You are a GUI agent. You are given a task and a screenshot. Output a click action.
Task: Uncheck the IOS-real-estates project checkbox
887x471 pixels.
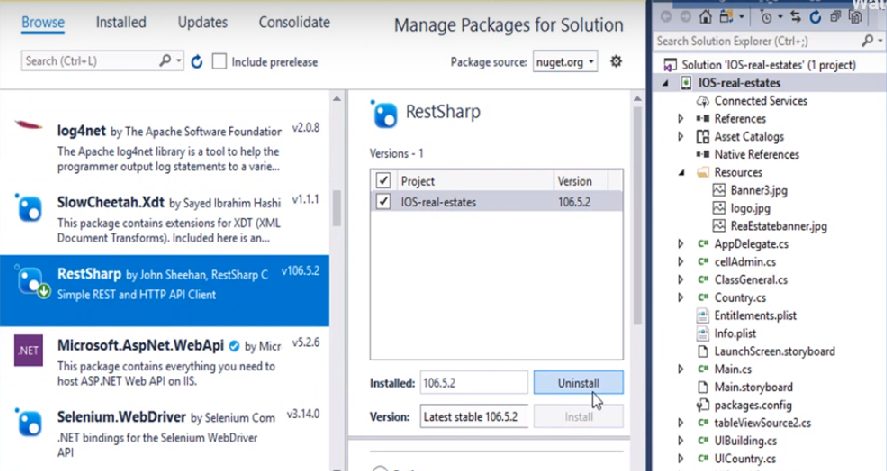tap(383, 201)
